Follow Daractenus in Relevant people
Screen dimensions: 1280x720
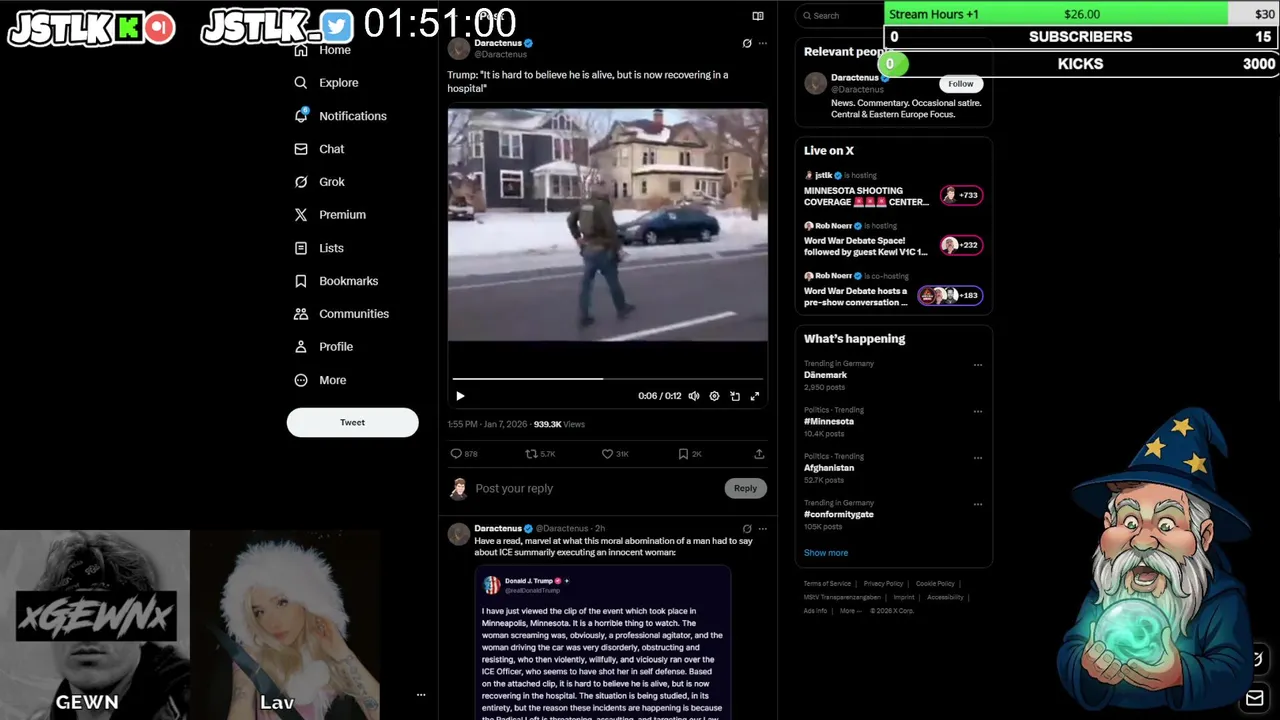[961, 84]
